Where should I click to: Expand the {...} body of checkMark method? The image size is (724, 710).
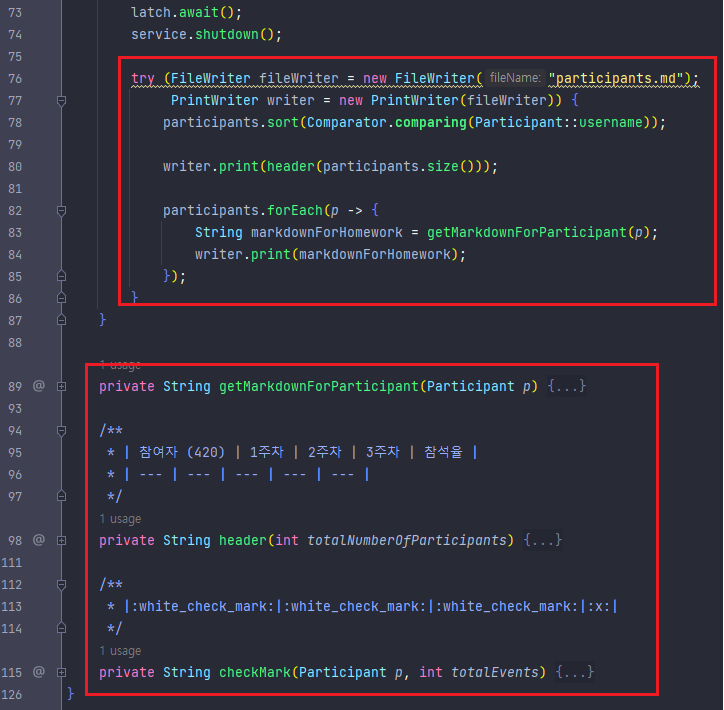(574, 672)
